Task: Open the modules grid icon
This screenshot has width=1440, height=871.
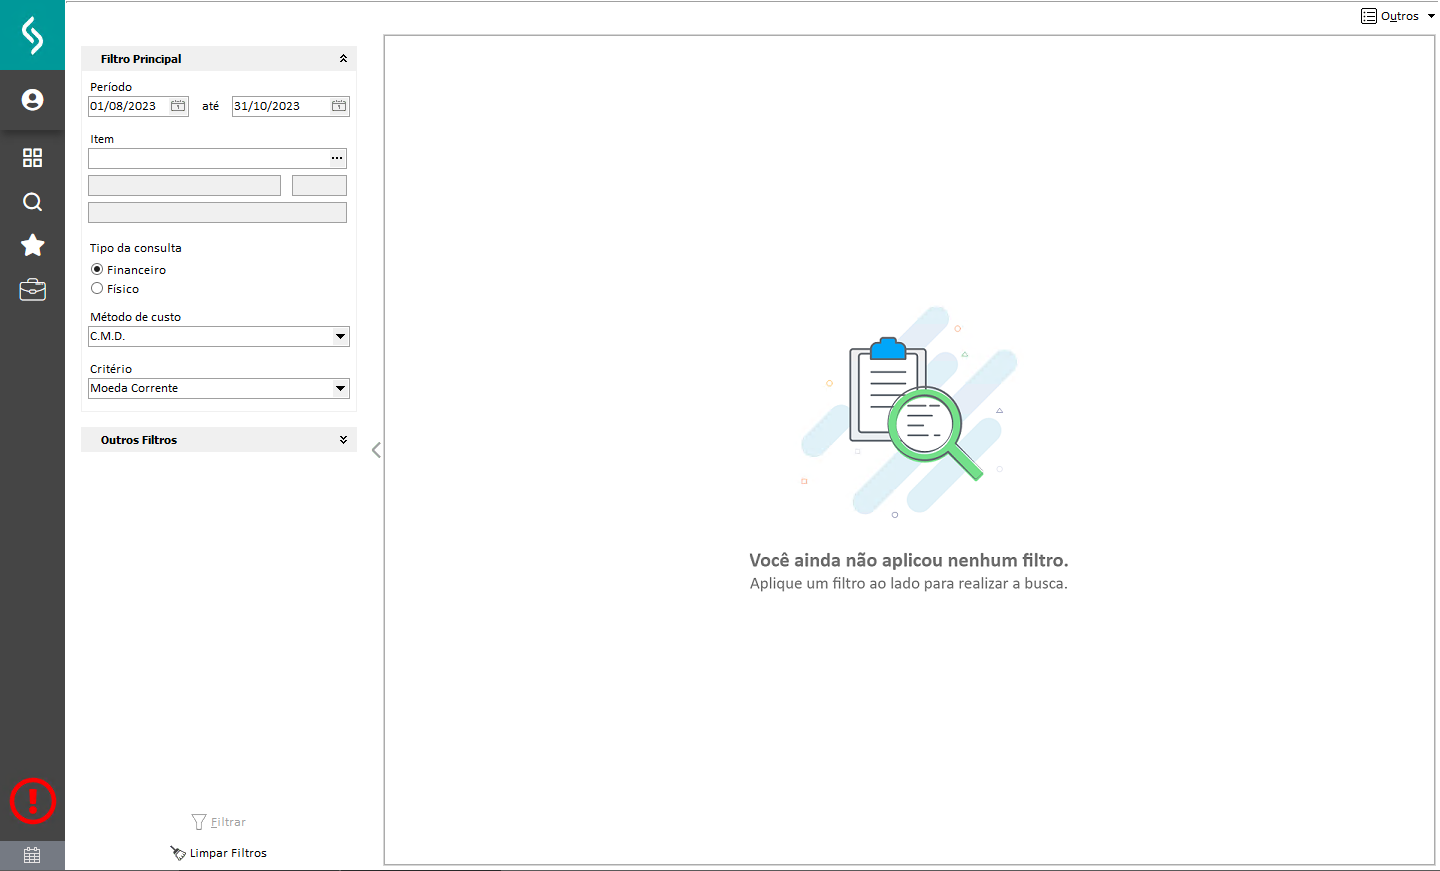Action: pos(32,158)
